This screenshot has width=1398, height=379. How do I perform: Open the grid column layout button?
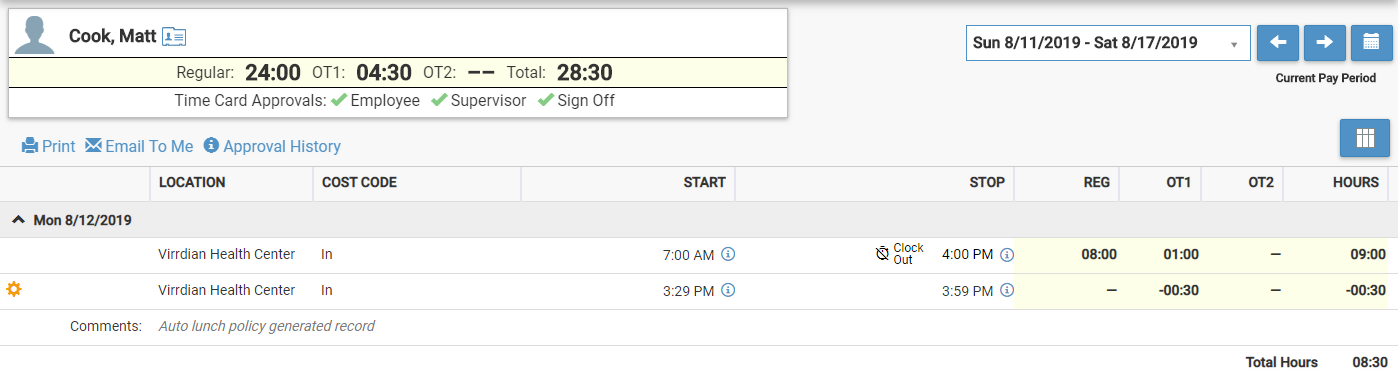tap(1365, 138)
